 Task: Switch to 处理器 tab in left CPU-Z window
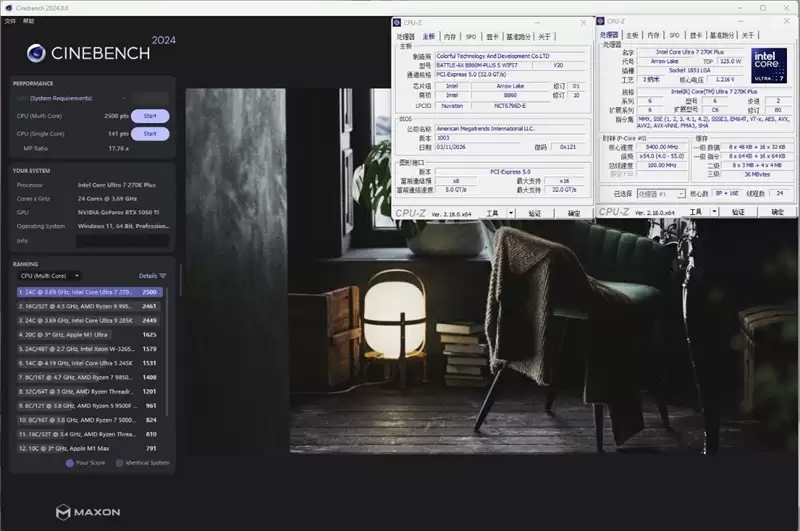coord(406,37)
